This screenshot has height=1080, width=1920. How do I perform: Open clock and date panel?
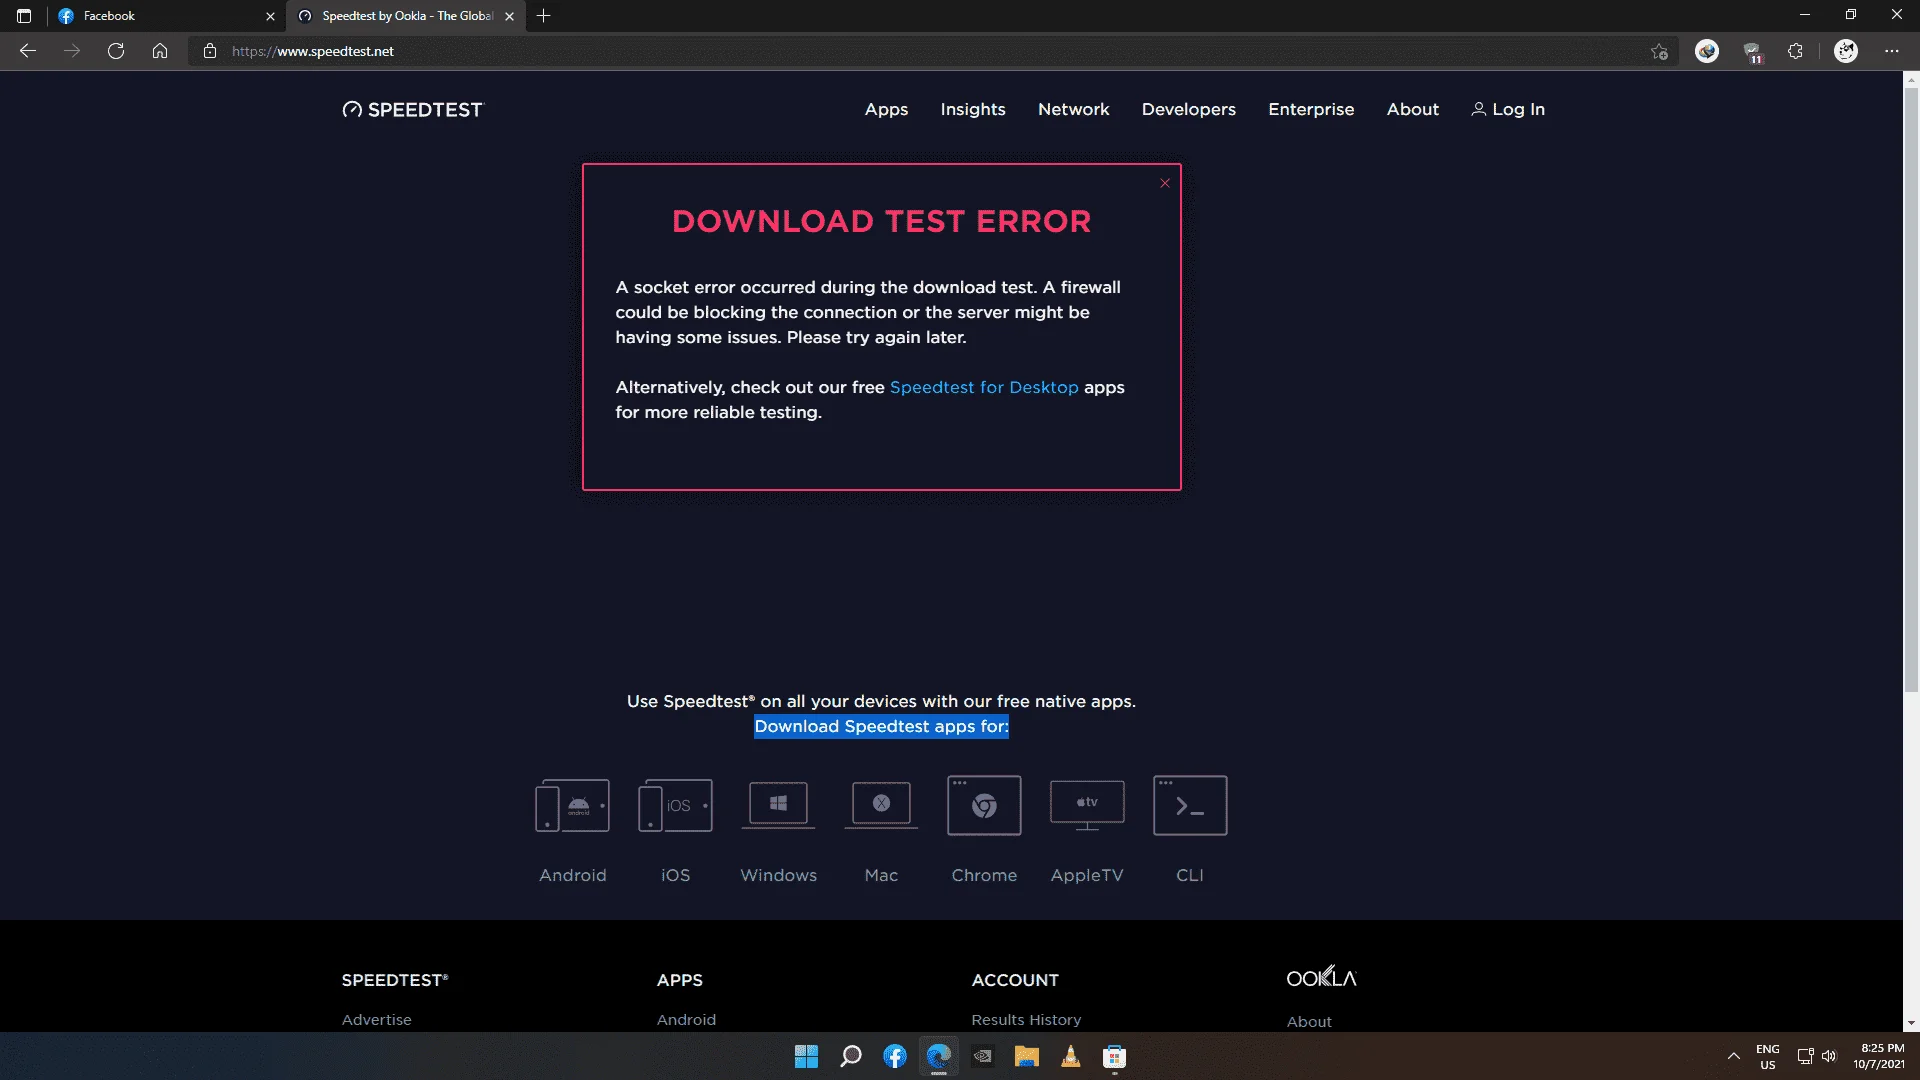point(1879,1057)
